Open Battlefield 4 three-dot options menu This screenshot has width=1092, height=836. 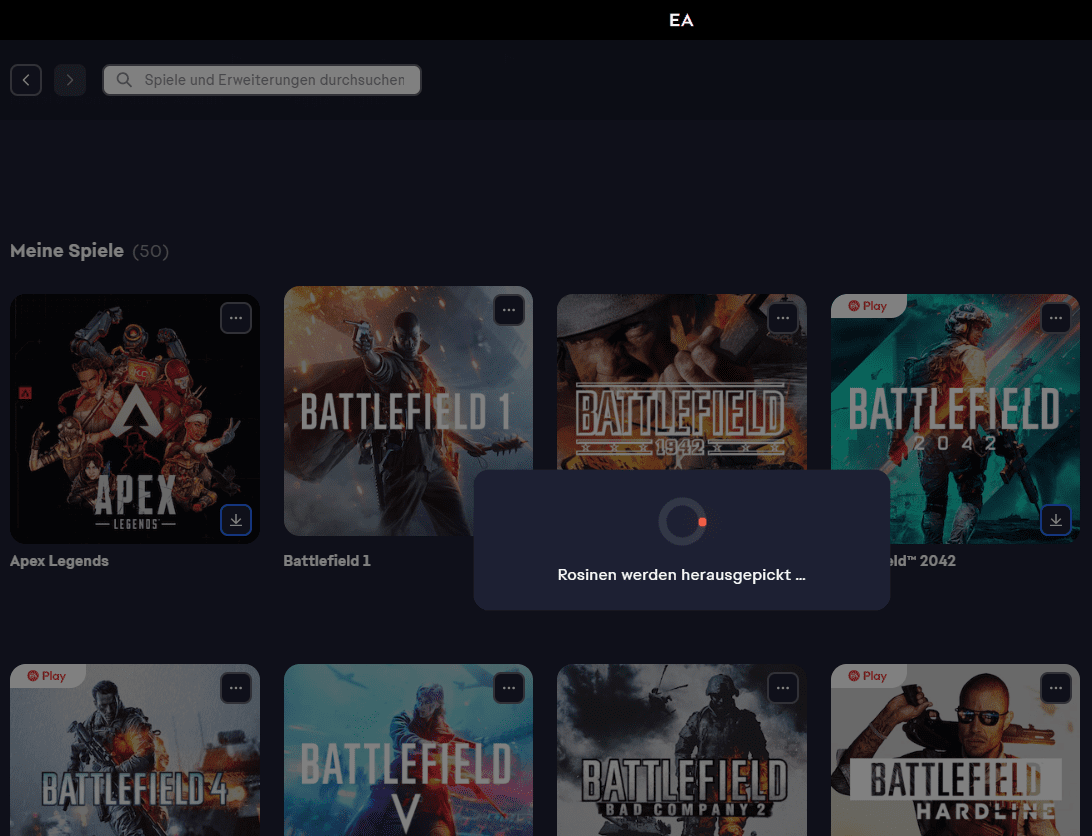(236, 688)
